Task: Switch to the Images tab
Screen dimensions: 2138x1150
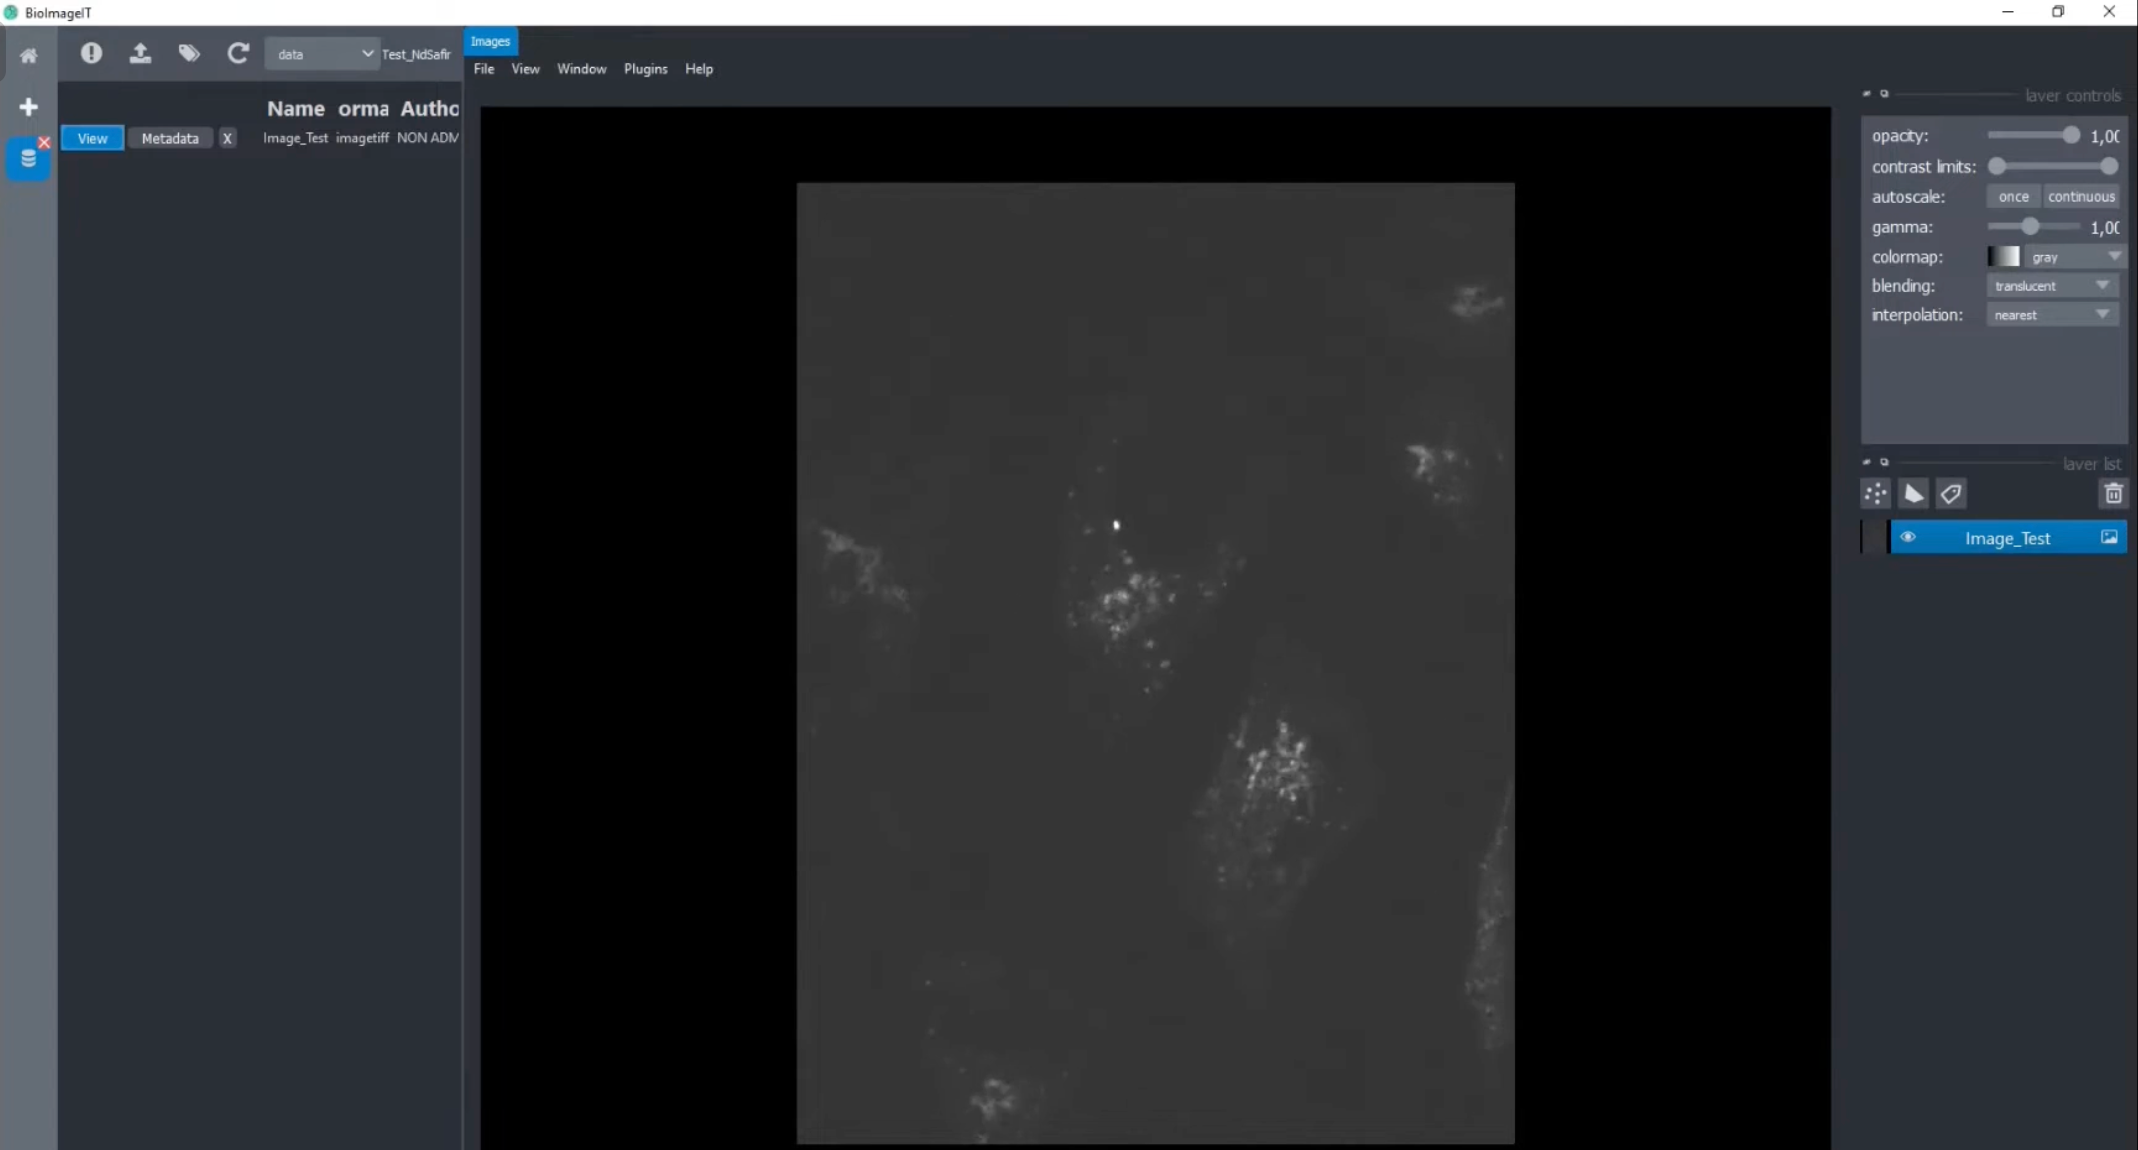Action: coord(490,41)
